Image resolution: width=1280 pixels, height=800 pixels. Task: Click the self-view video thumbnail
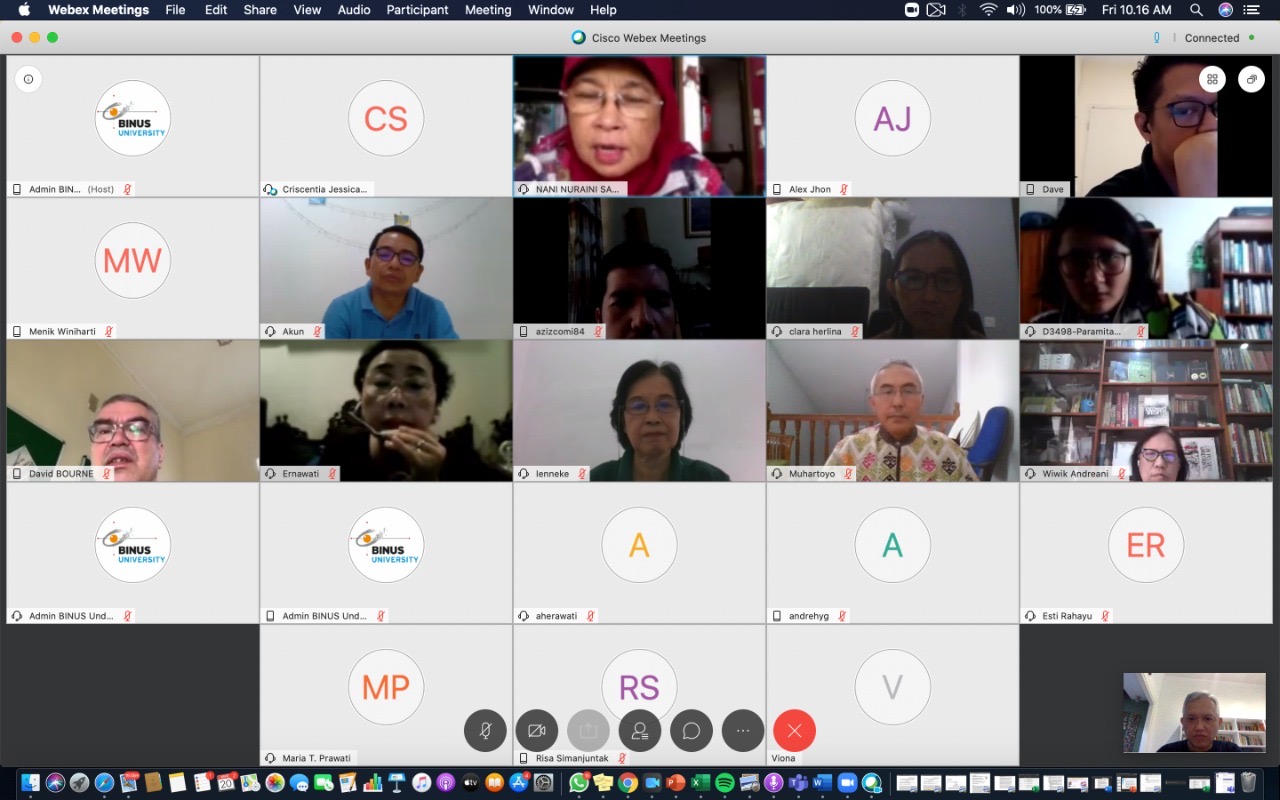click(x=1194, y=712)
